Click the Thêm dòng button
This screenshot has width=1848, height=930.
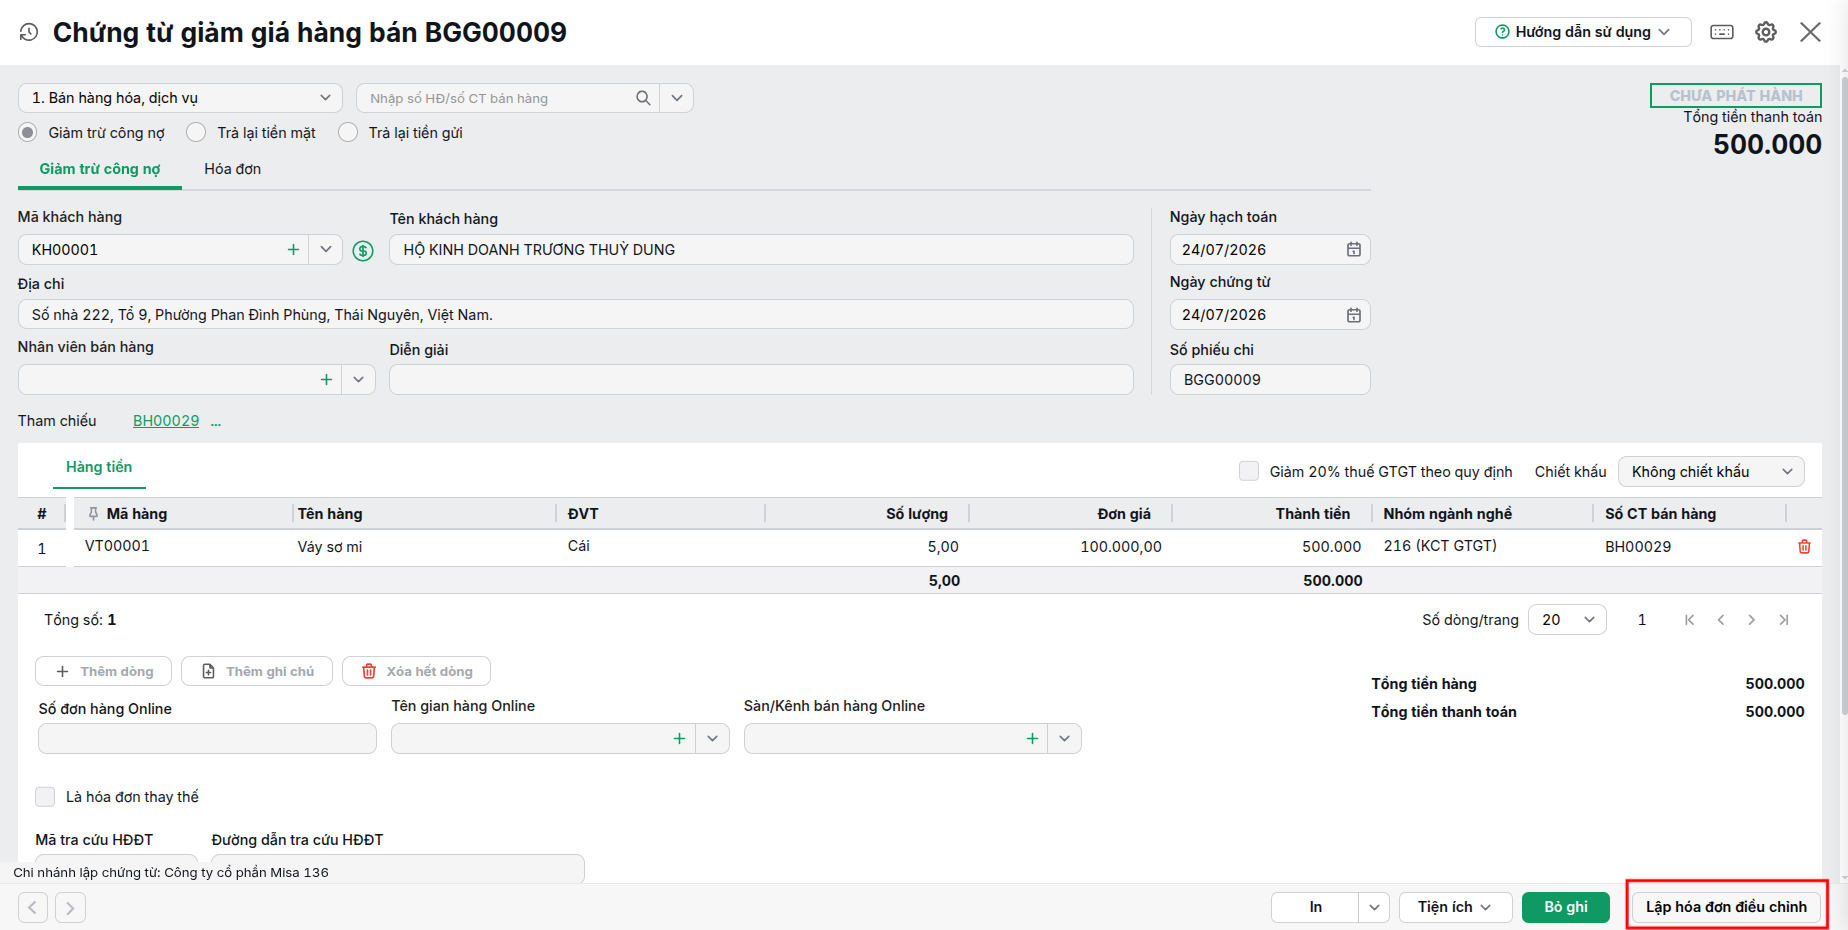104,671
